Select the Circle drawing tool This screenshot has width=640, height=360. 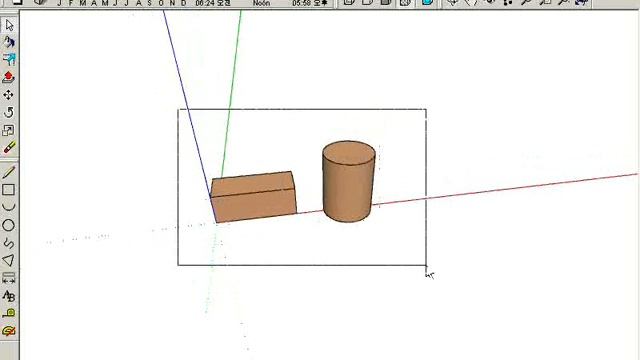point(9,225)
